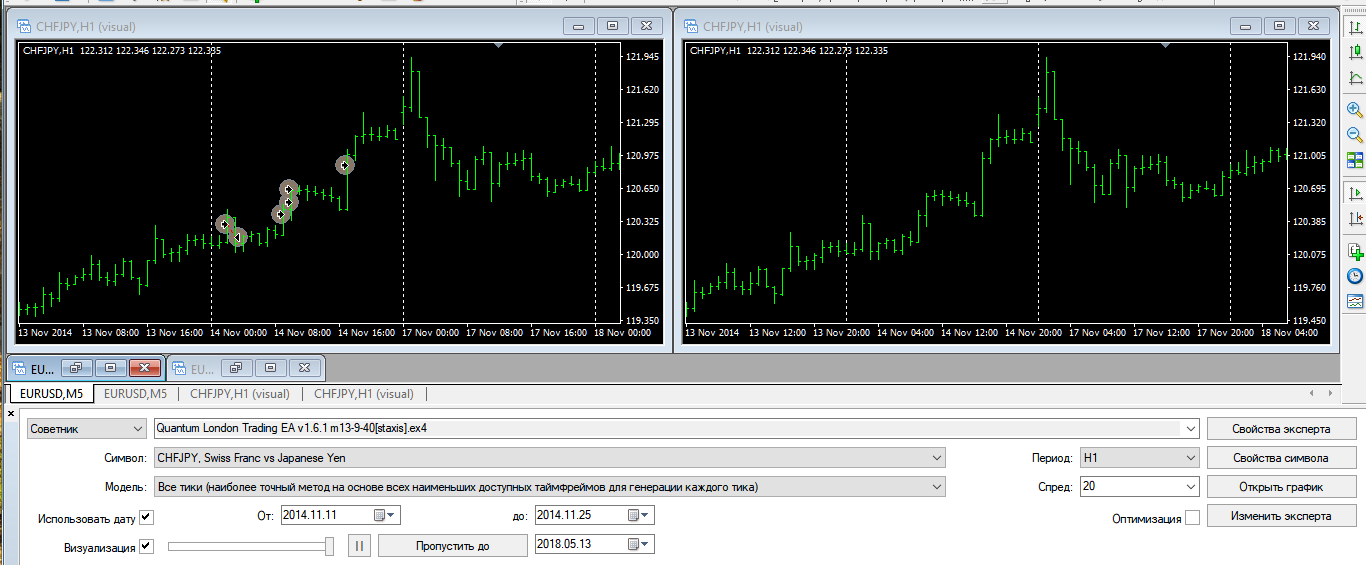
Task: Toggle chart auto scroll icon
Action: point(1355,193)
